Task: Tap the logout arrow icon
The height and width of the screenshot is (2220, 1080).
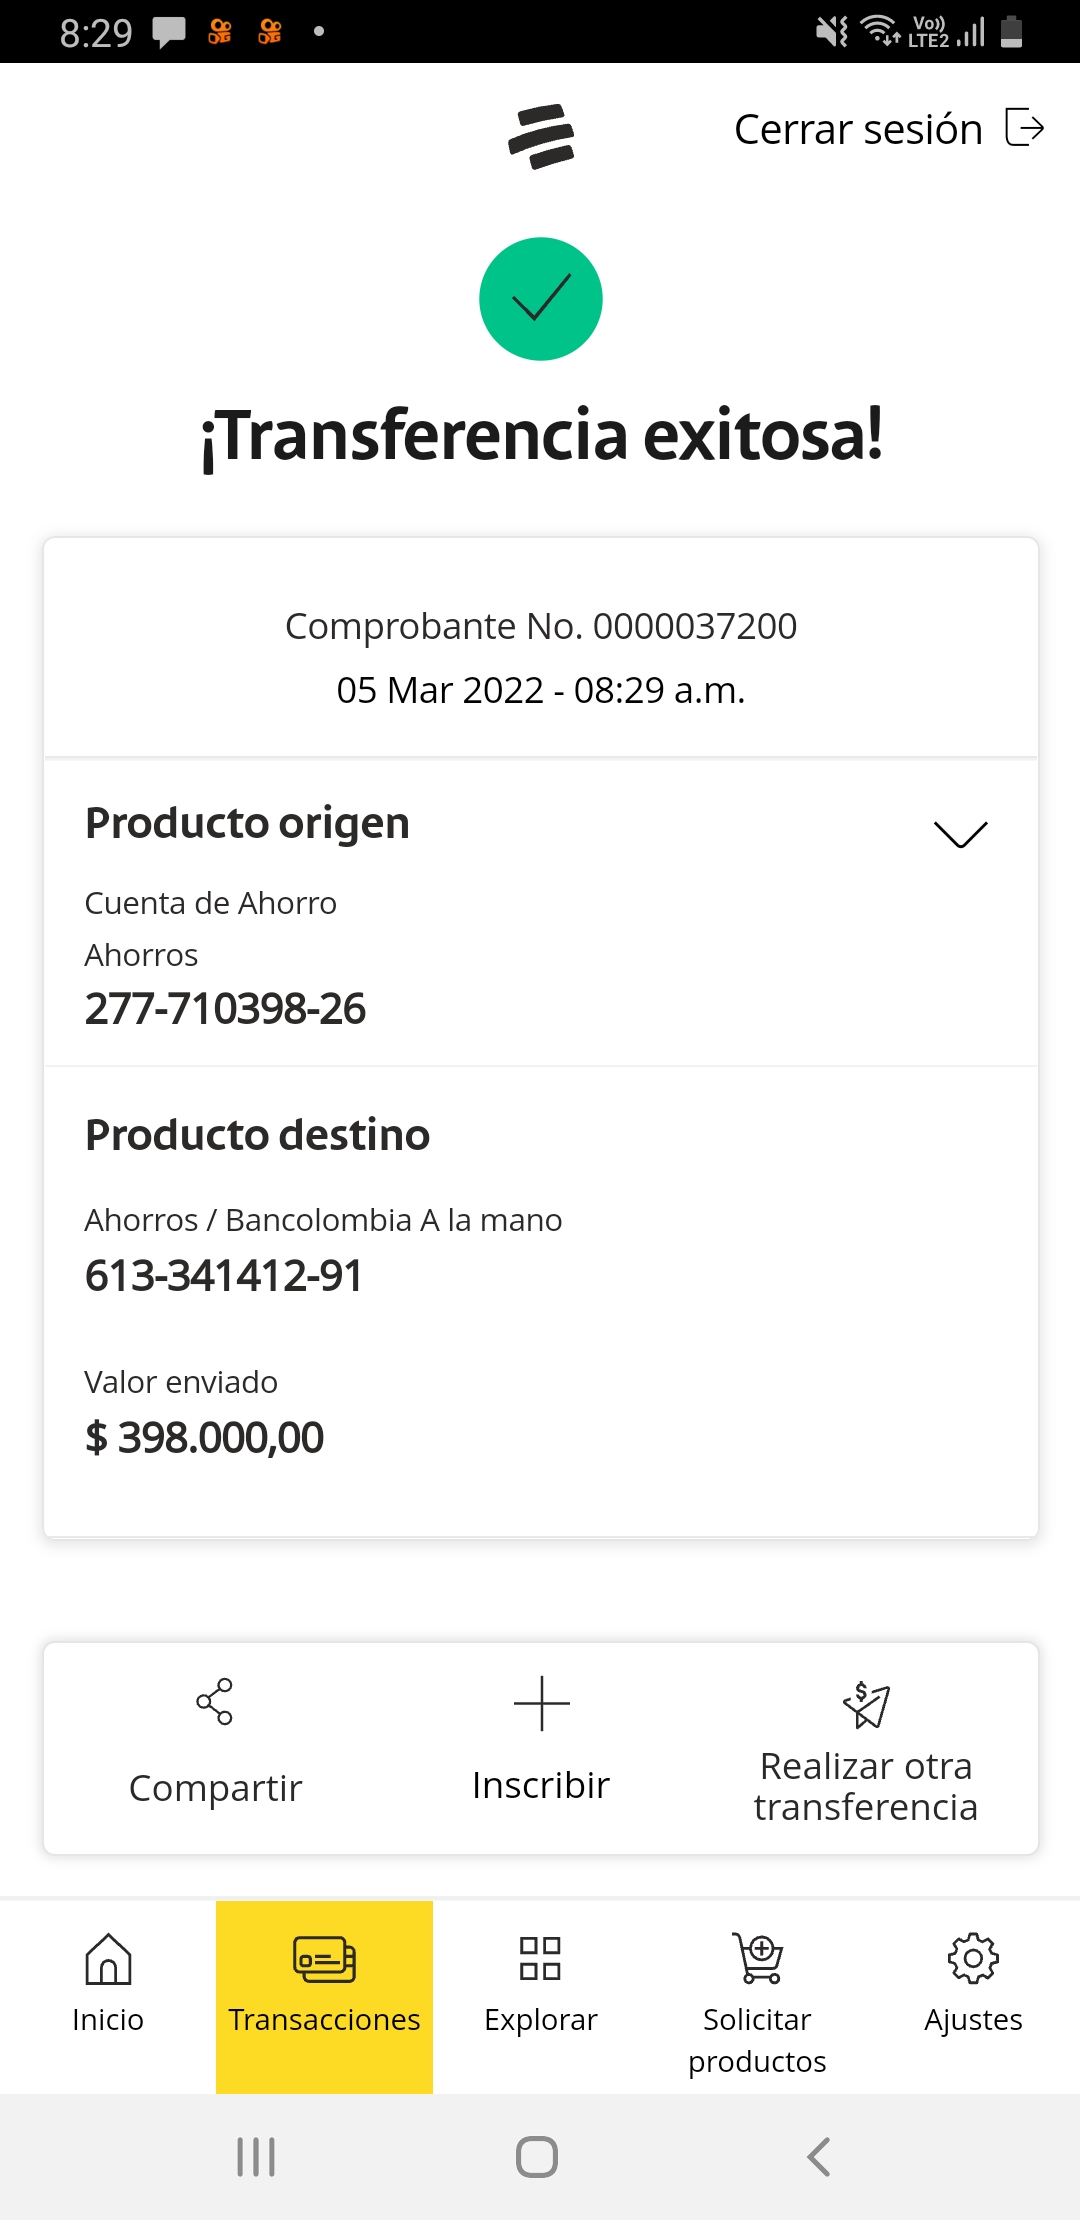Action: pyautogui.click(x=1024, y=128)
